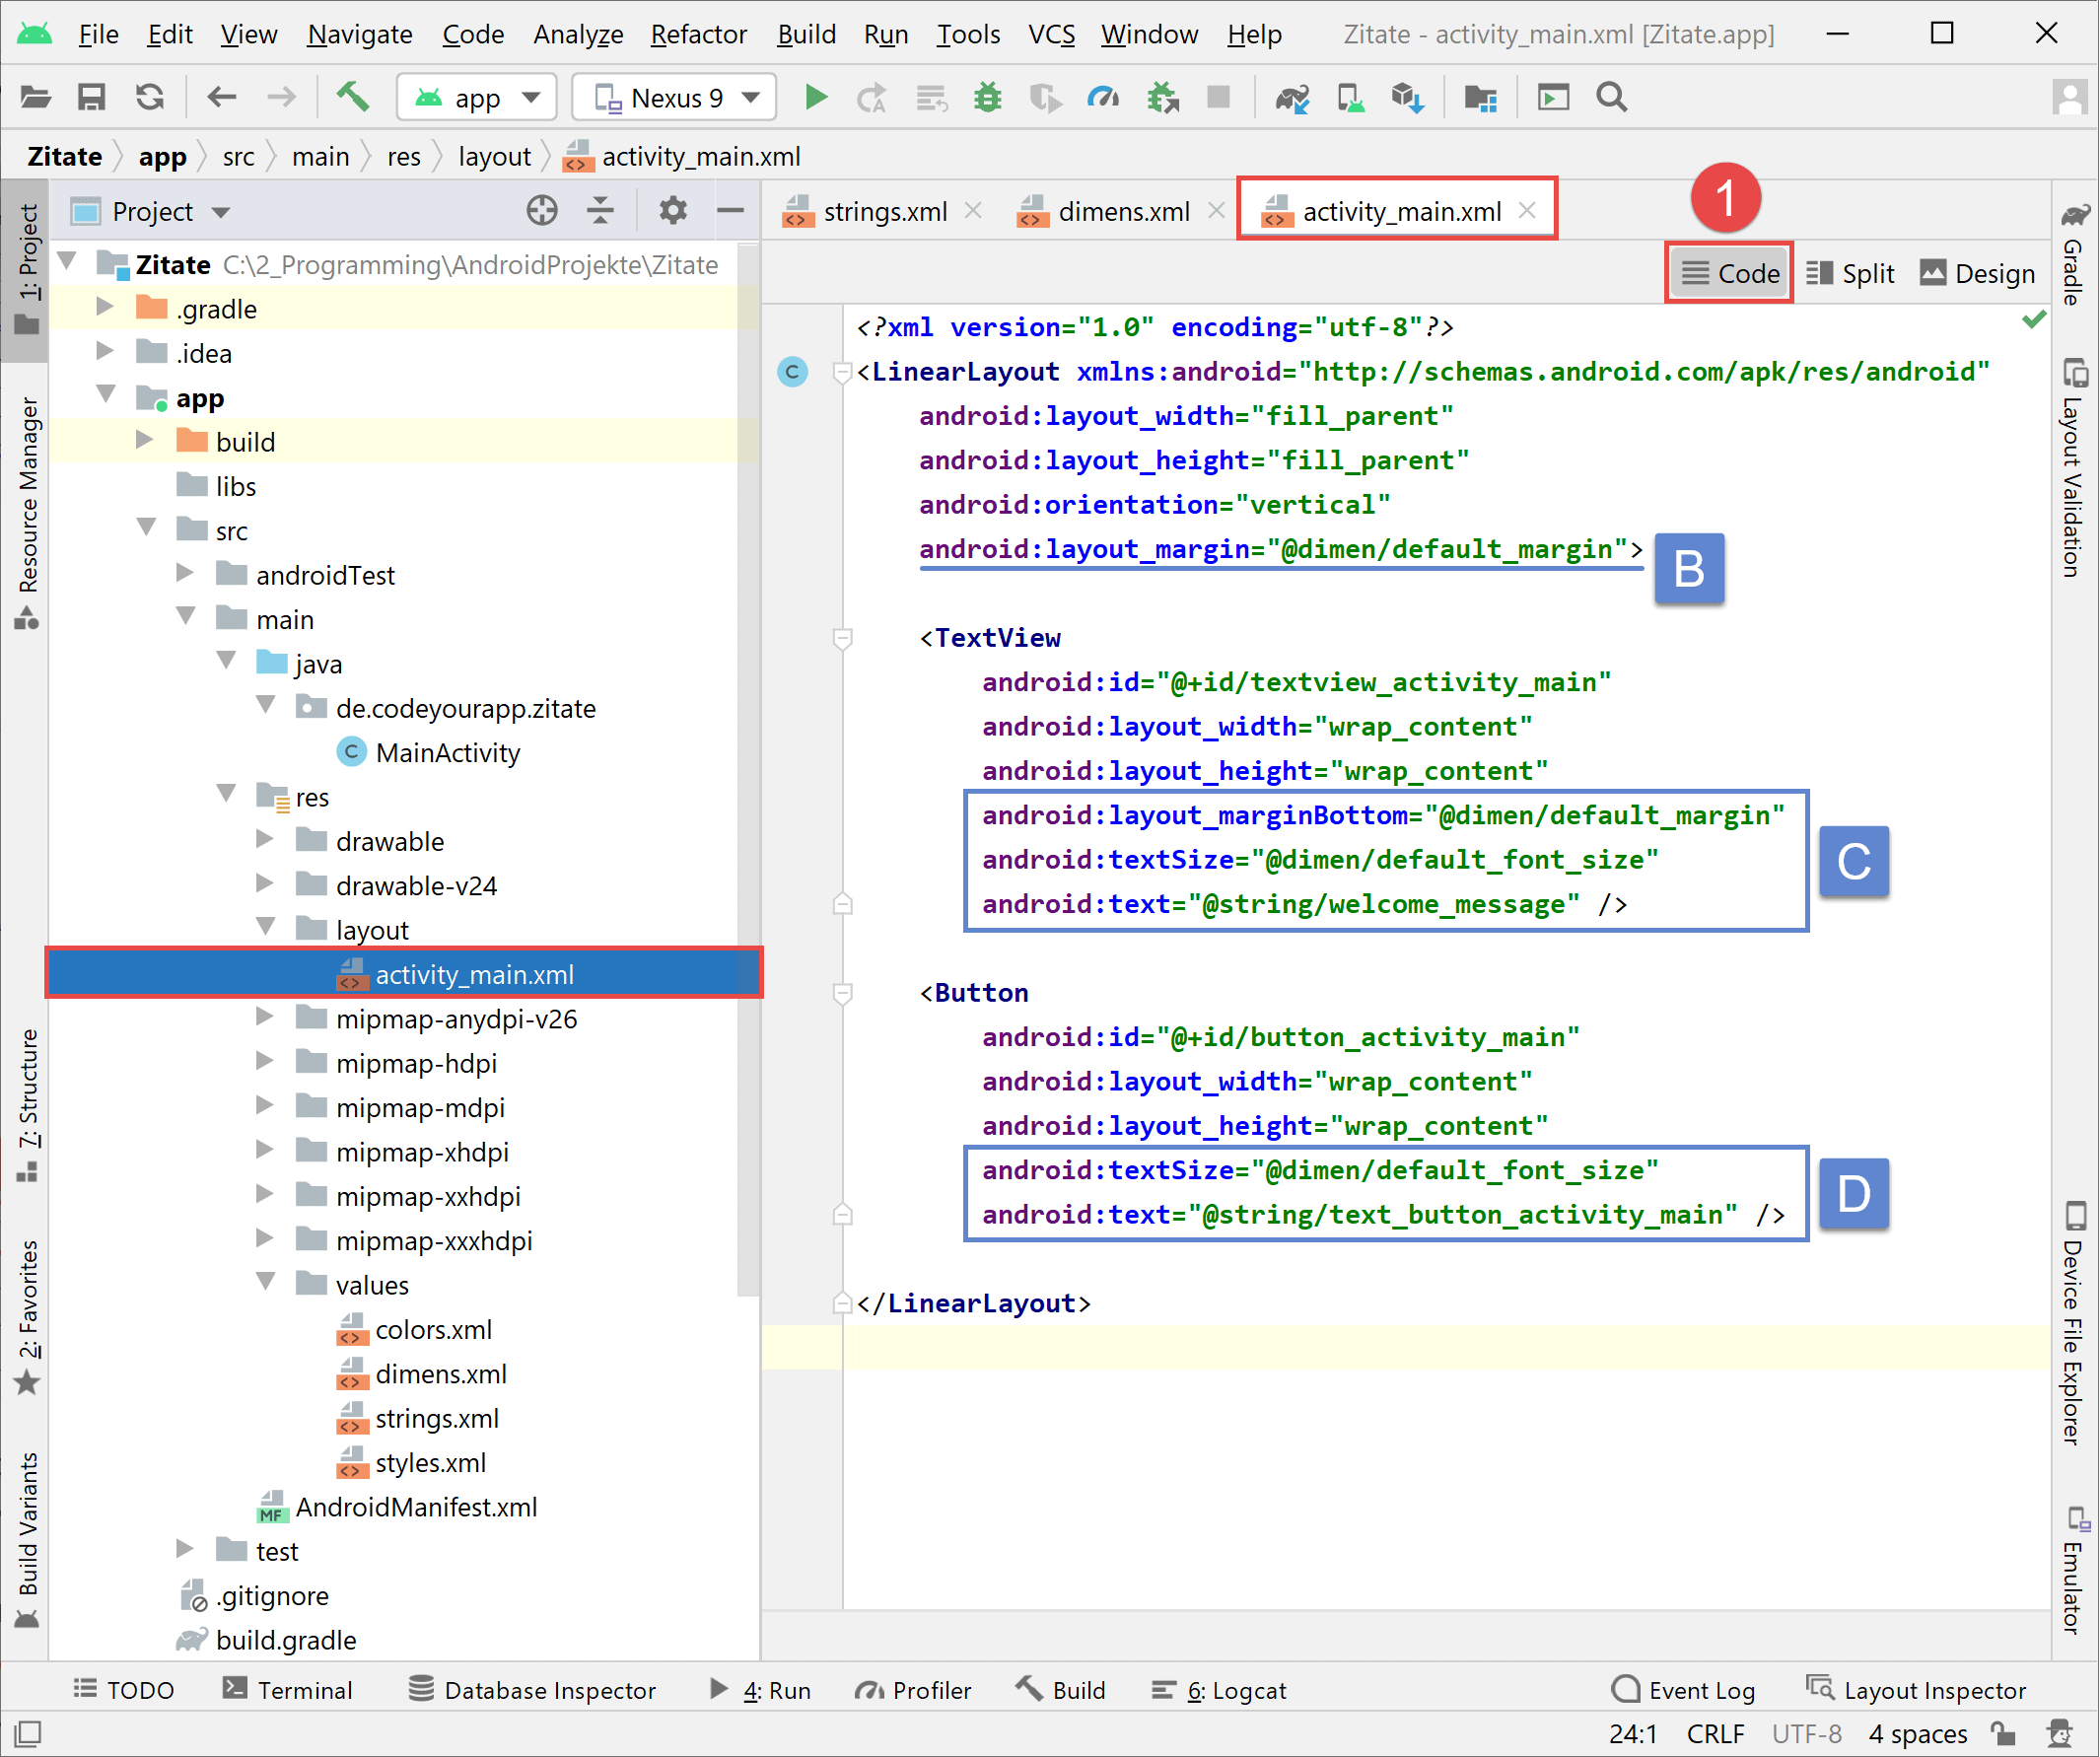Open the Layout Inspector
Viewport: 2100px width, 1757px height.
pyautogui.click(x=1917, y=1691)
